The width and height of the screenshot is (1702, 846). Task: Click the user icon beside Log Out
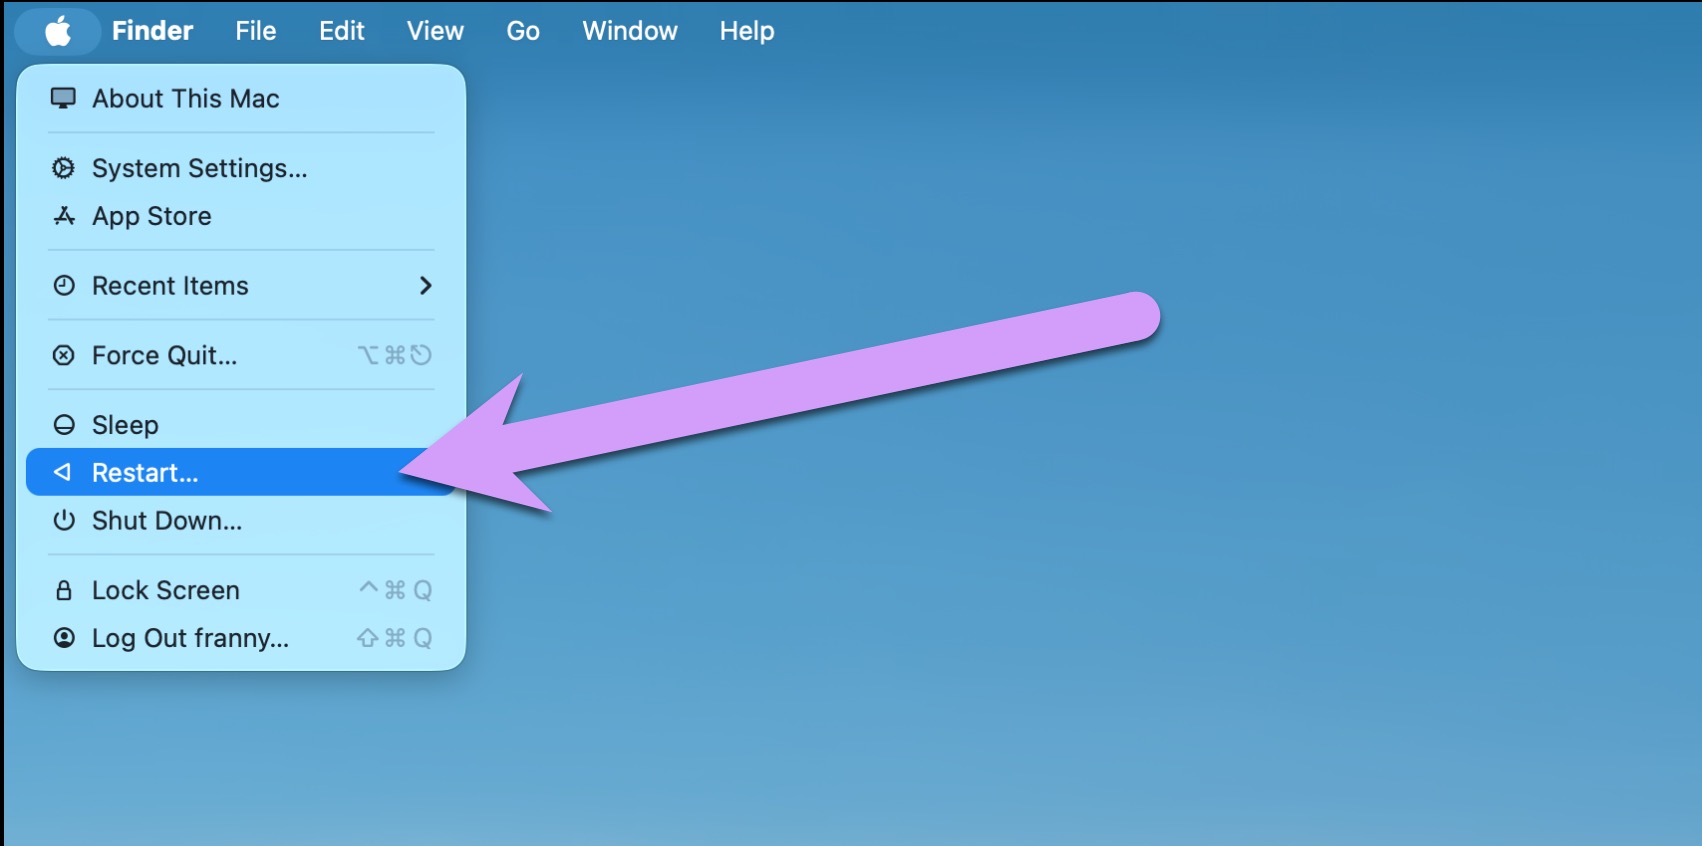(64, 638)
